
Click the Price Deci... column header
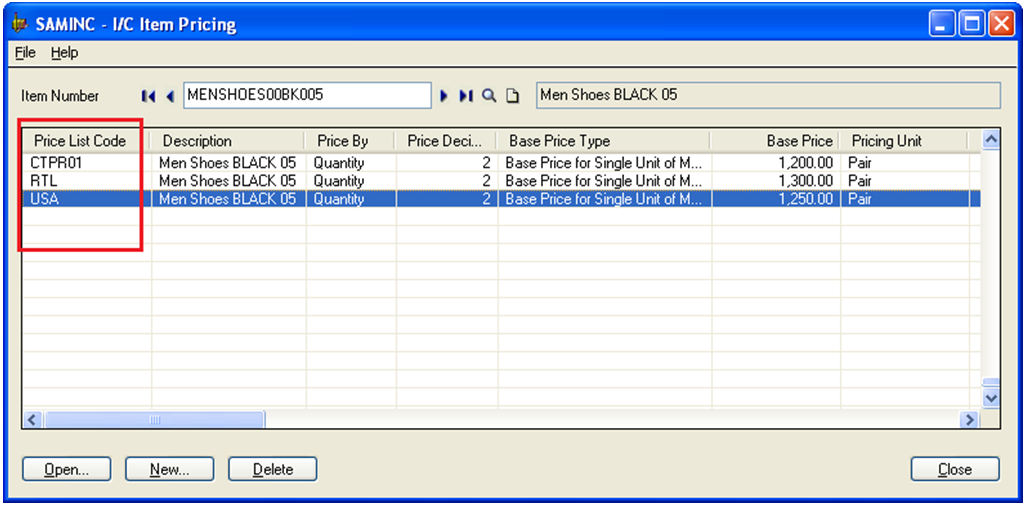446,141
